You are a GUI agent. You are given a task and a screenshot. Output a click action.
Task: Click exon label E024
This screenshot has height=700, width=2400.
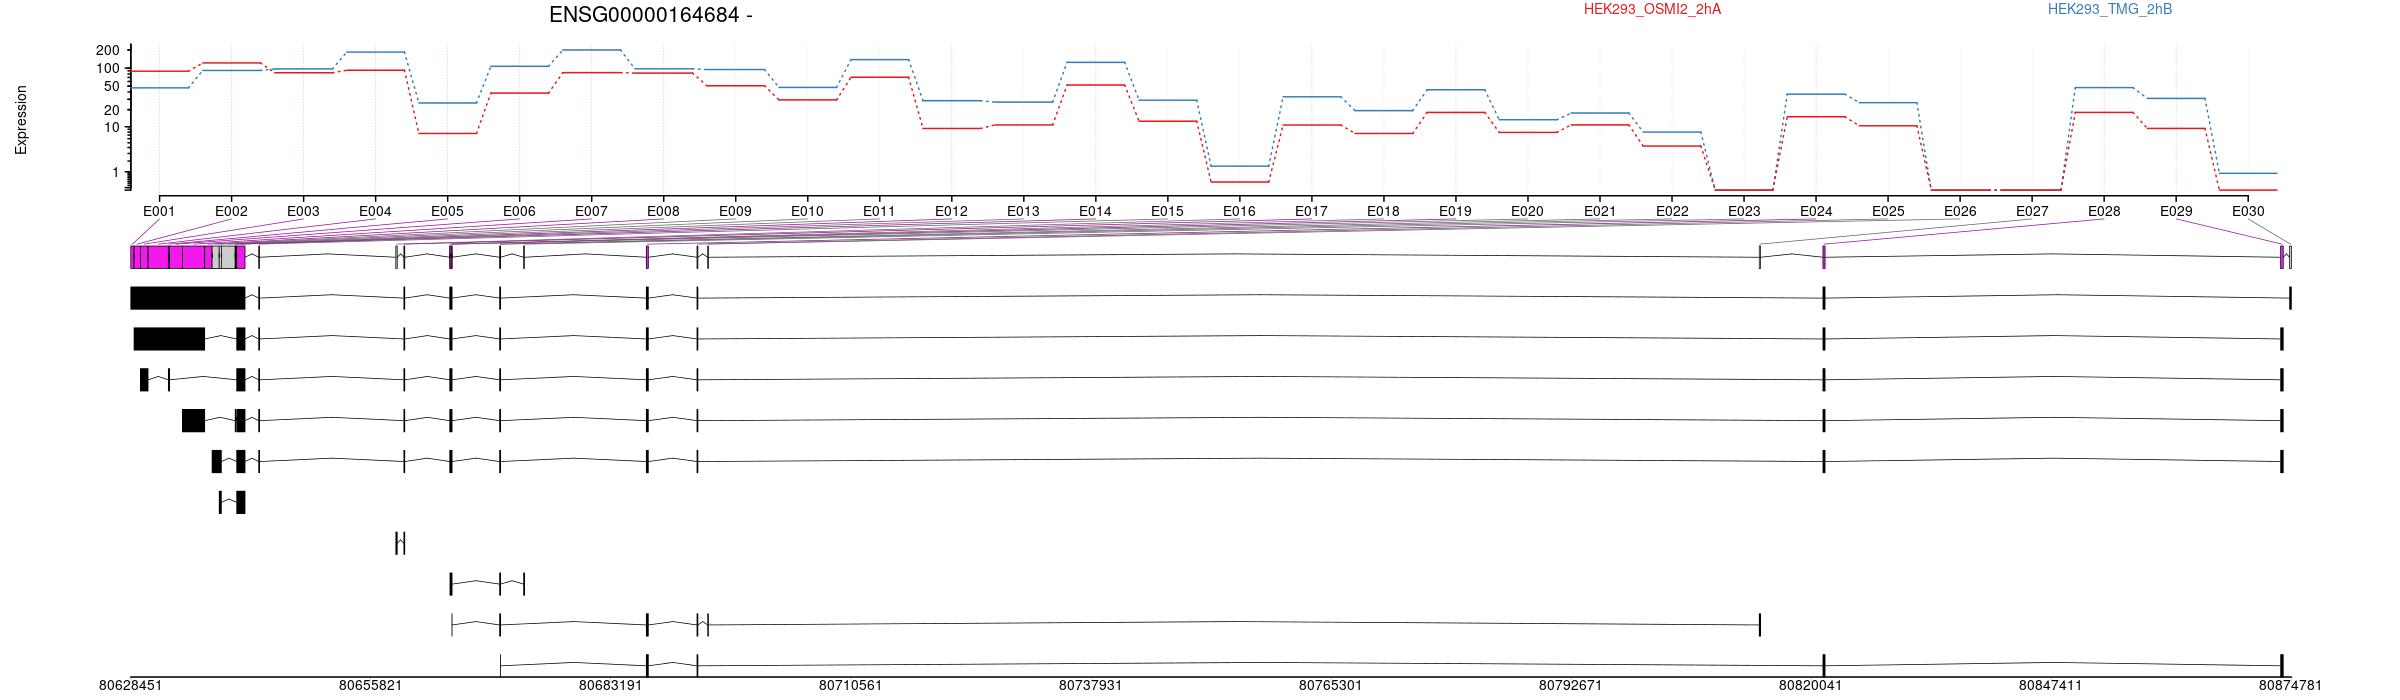tap(1816, 211)
